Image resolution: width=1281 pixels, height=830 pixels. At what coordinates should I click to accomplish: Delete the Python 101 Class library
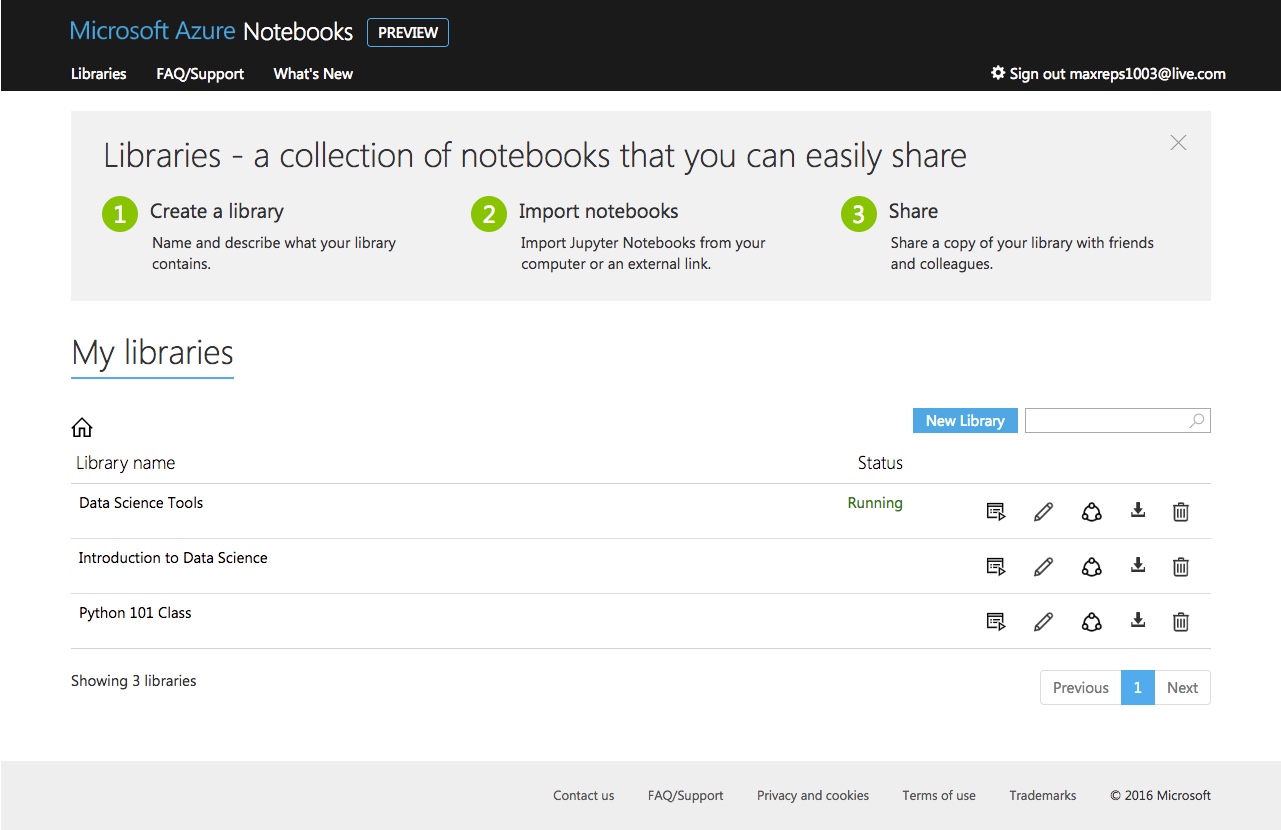pyautogui.click(x=1181, y=622)
